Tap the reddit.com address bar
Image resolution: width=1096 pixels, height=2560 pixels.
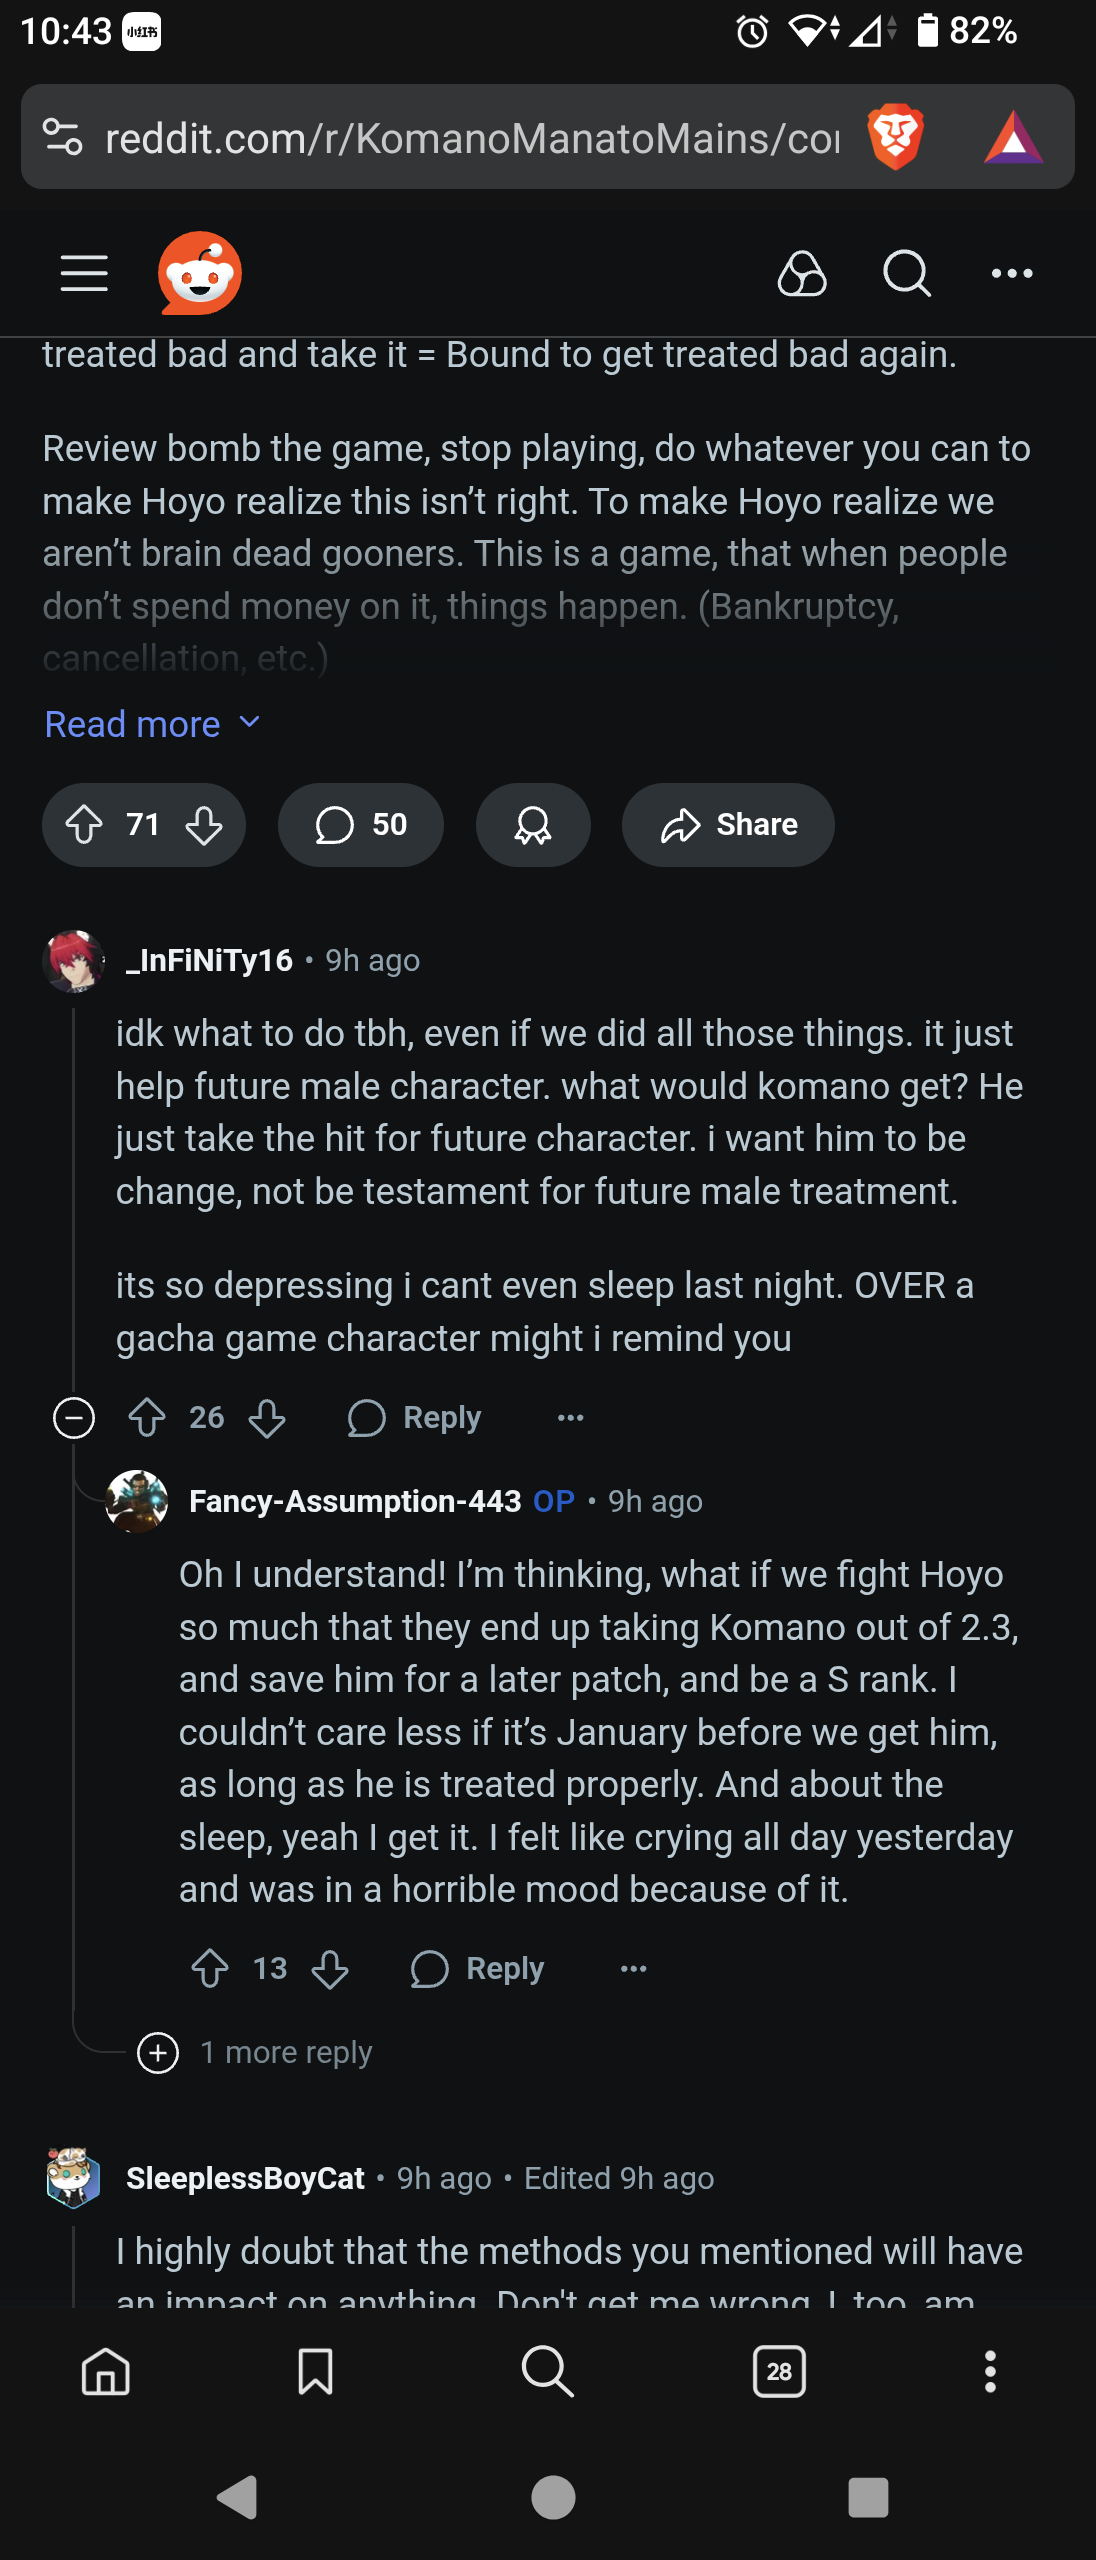470,137
